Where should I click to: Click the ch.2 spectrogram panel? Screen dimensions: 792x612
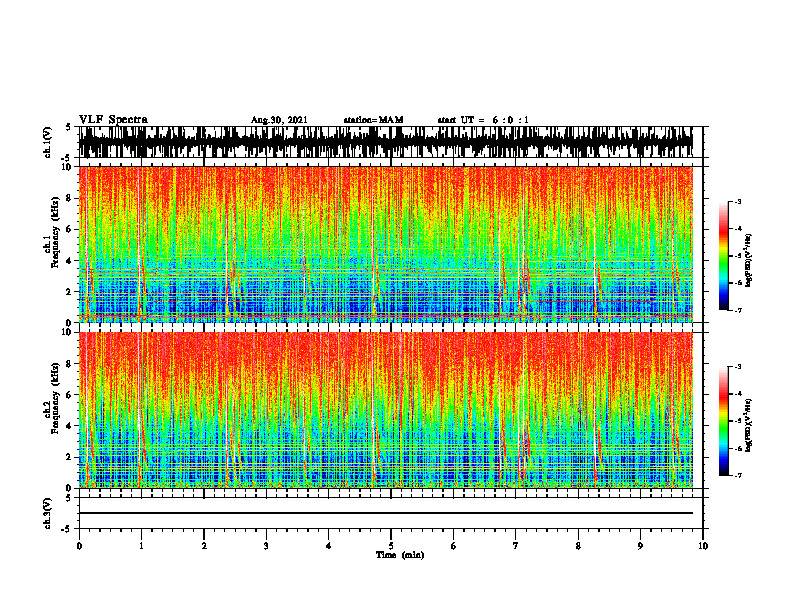point(386,410)
